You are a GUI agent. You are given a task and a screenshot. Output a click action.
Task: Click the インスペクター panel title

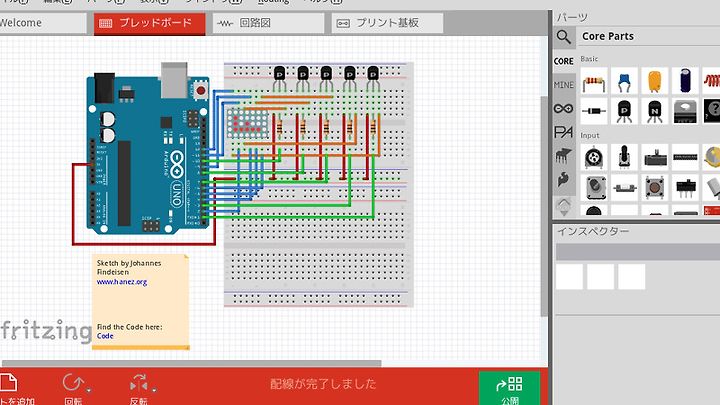pyautogui.click(x=593, y=231)
